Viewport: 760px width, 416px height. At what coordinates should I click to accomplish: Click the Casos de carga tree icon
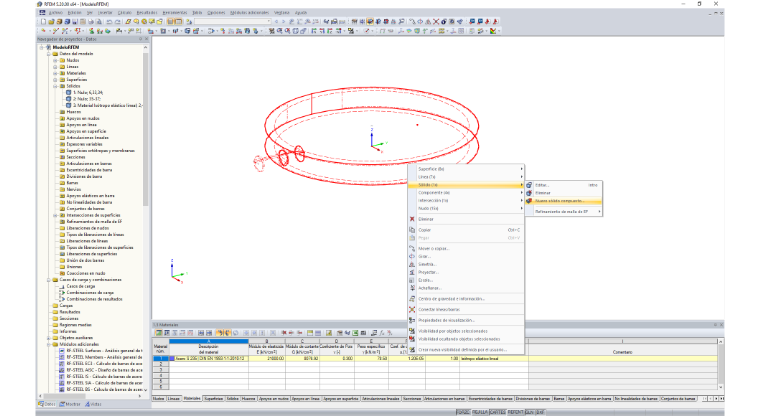tap(62, 286)
